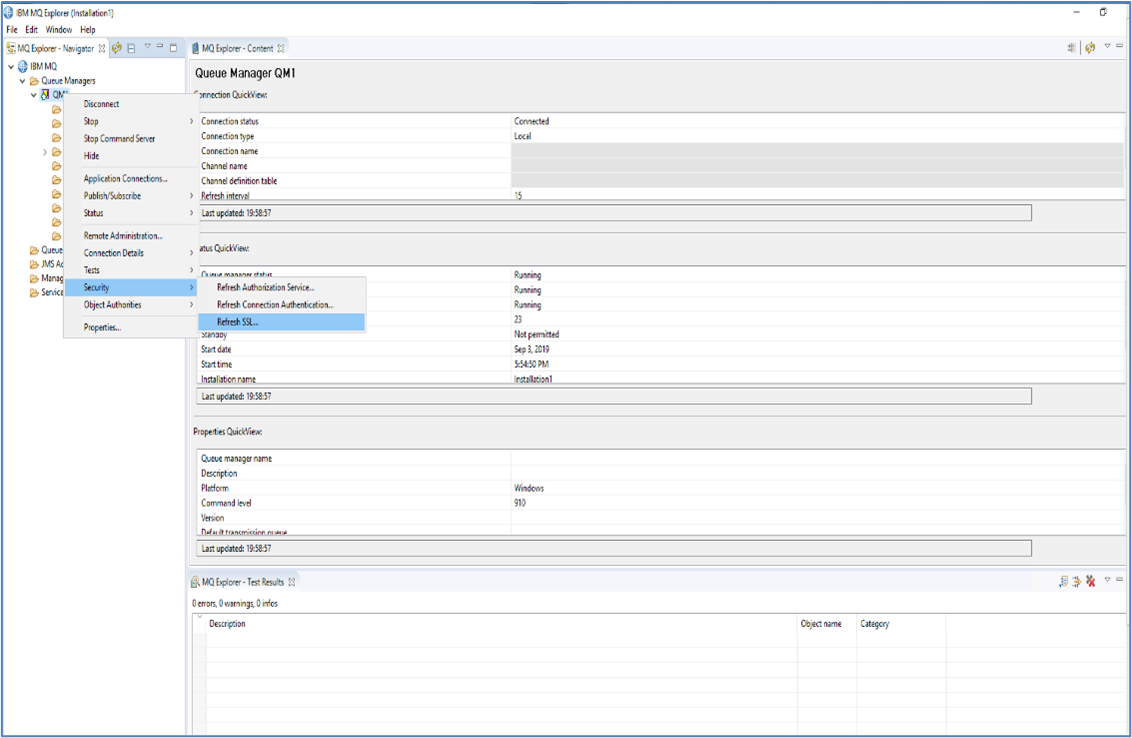Screen dimensions: 1132x738
Task: Open the Tests submenu in context menu
Action: point(131,270)
